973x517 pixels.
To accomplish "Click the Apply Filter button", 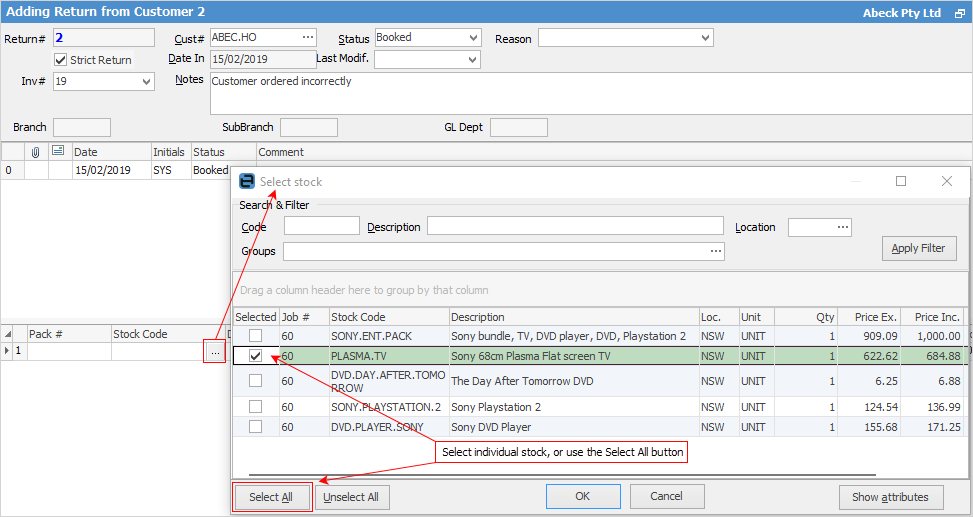I will coord(919,248).
